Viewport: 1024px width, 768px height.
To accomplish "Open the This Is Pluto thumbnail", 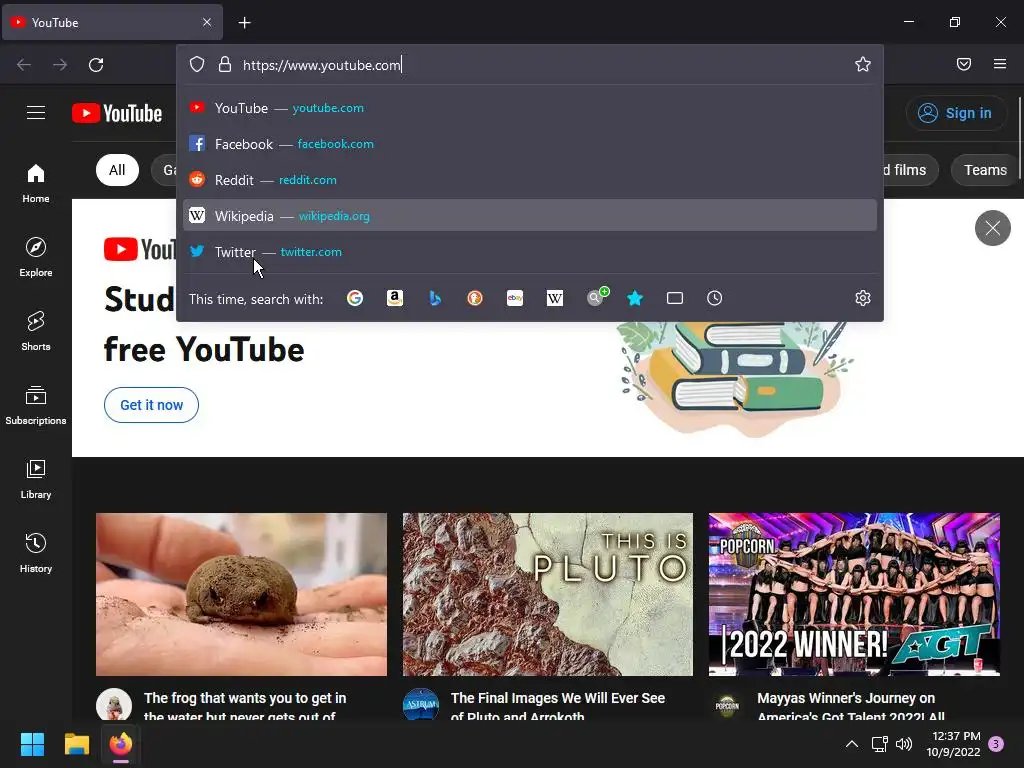I will tap(548, 594).
